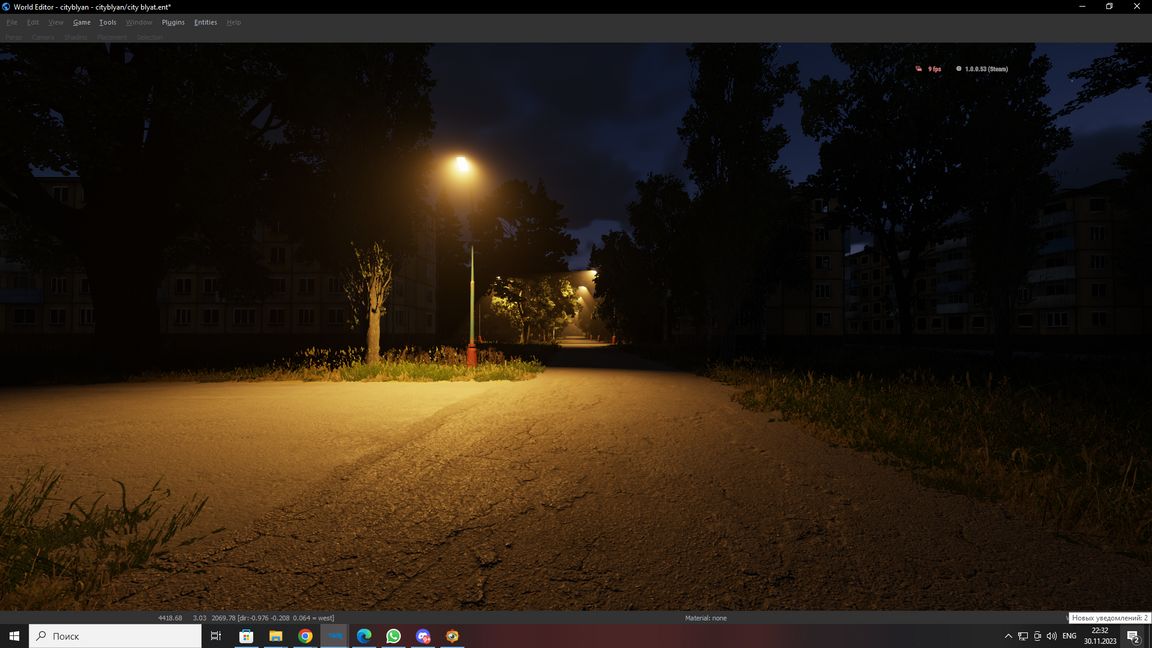Open the network status tray icon

1023,636
